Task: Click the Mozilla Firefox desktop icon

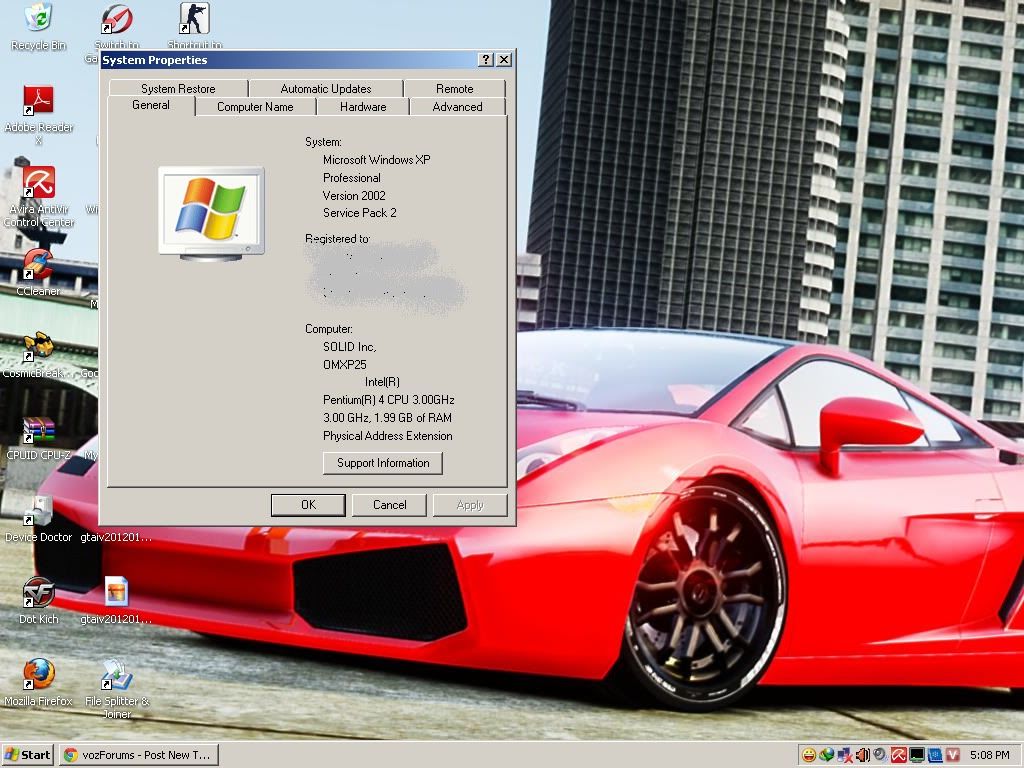Action: [x=38, y=675]
